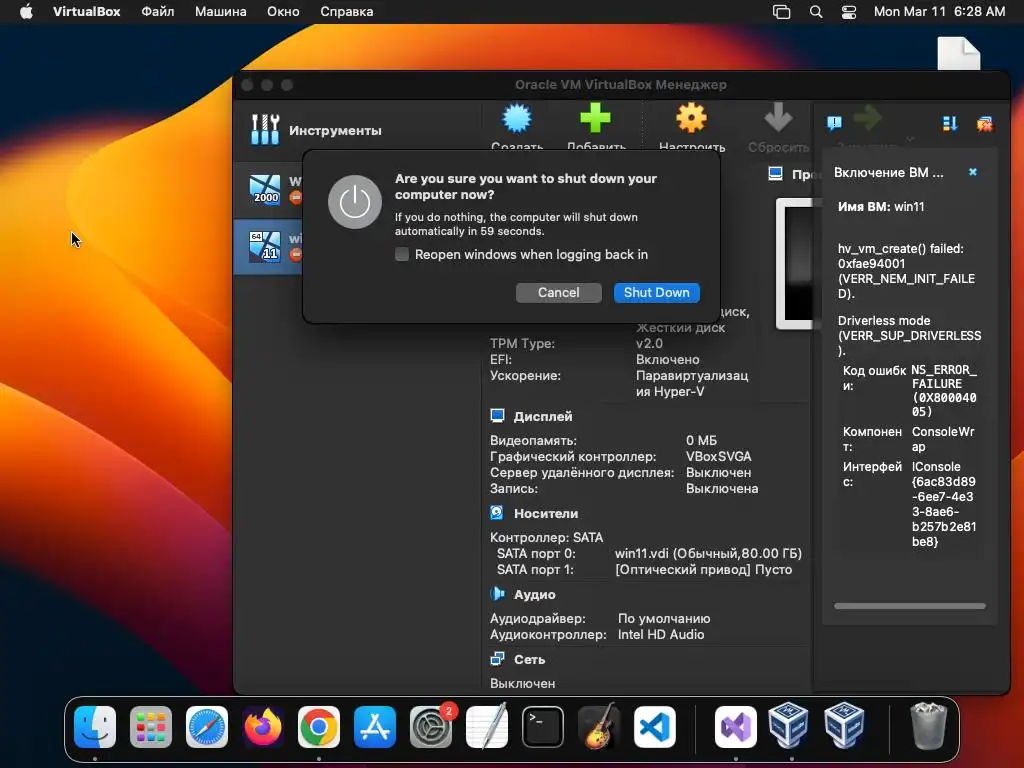Image resolution: width=1024 pixels, height=768 pixels.
Task: Click the Сеть section network icon
Action: [497, 659]
